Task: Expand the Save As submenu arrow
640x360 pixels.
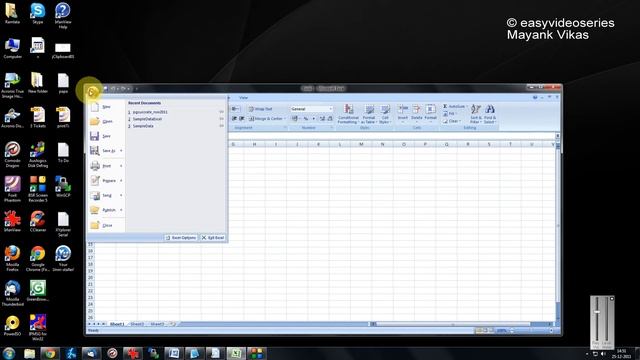Action: point(121,151)
